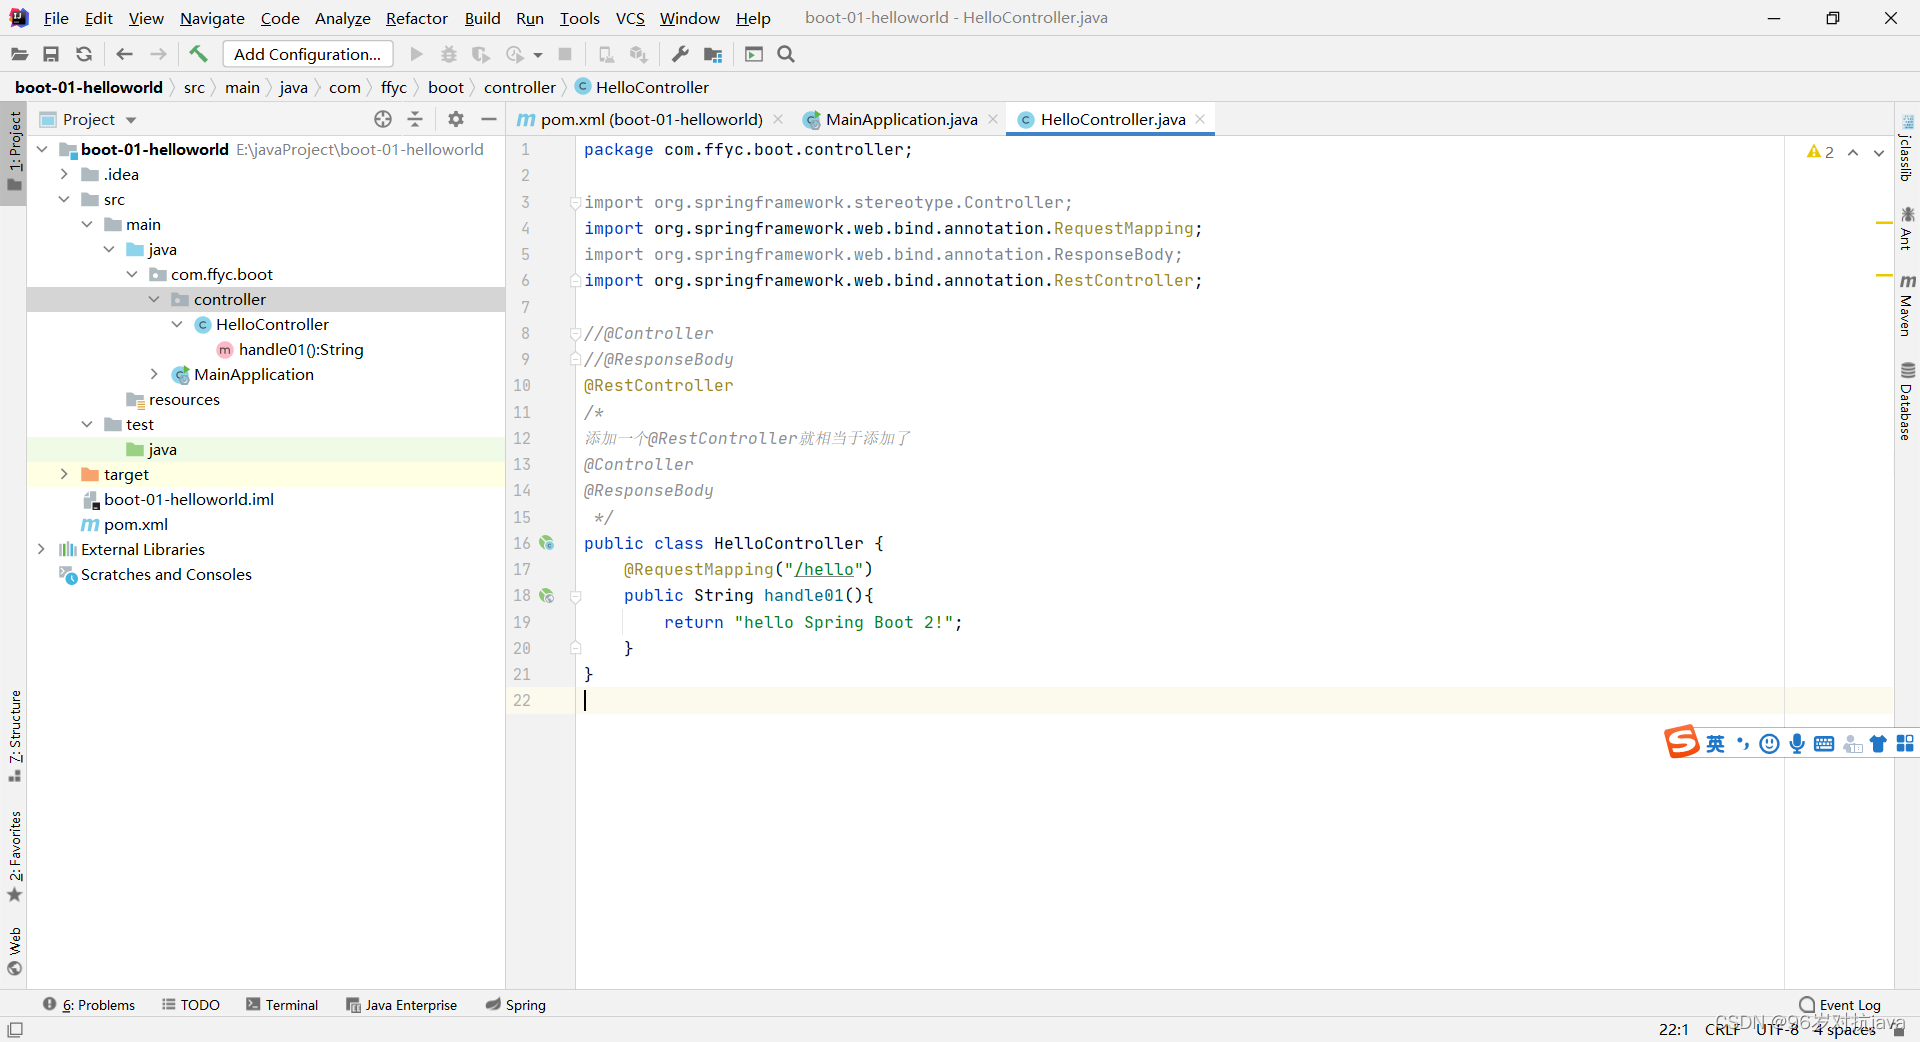Go to previous highlighted error arrow
This screenshot has width=1920, height=1042.
click(x=1853, y=152)
